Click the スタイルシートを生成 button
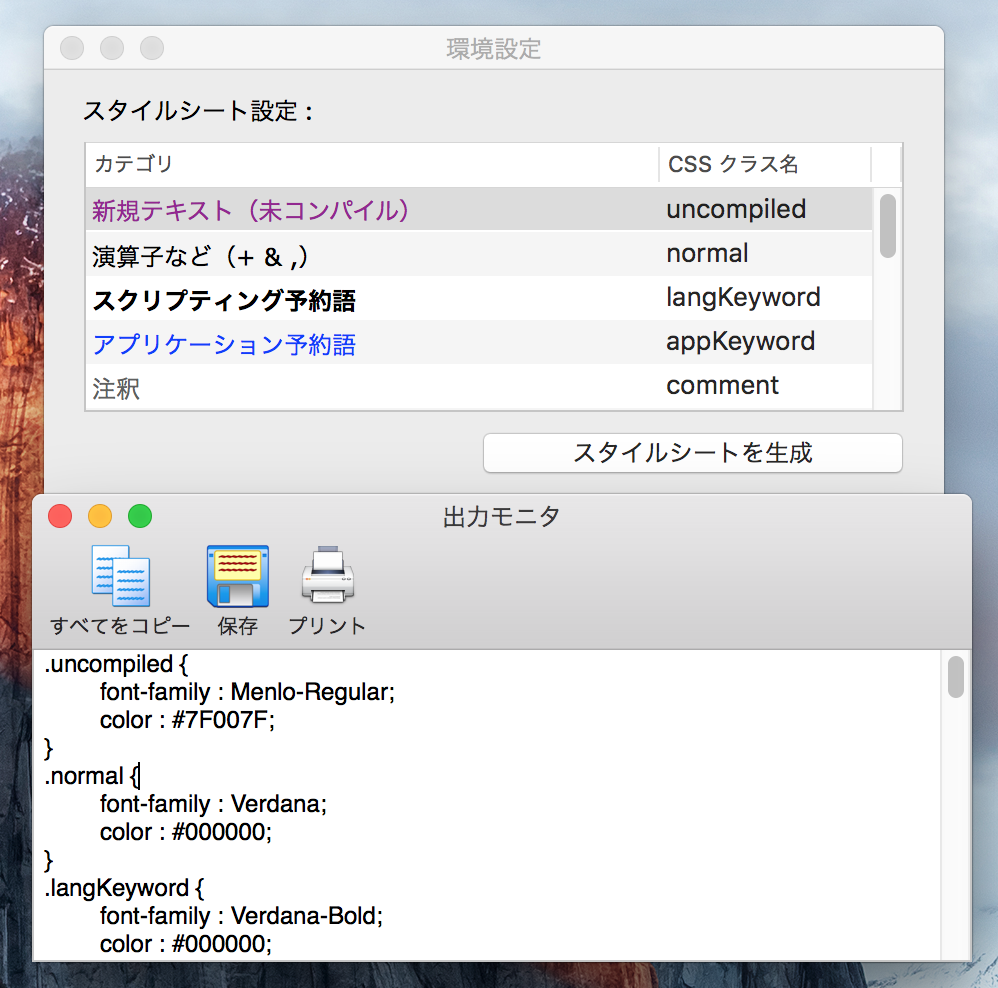This screenshot has width=998, height=988. [692, 453]
